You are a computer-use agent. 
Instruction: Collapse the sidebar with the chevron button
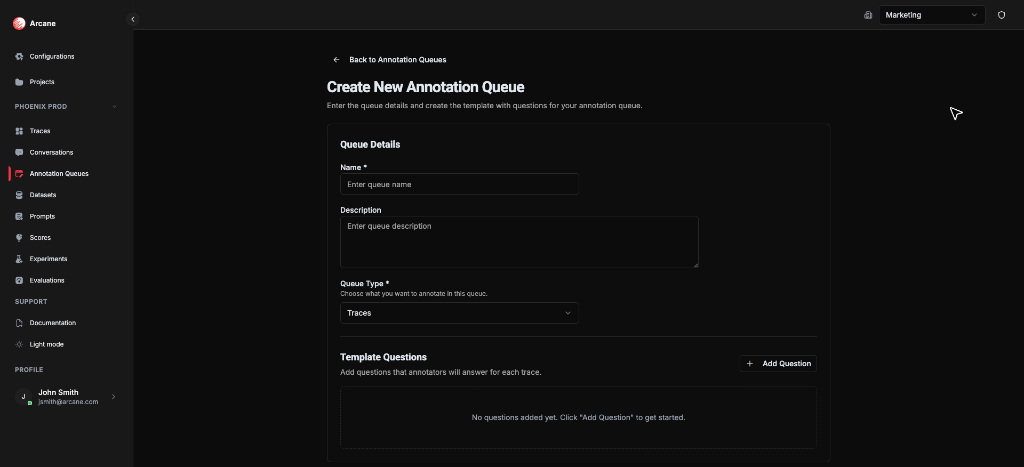[133, 20]
